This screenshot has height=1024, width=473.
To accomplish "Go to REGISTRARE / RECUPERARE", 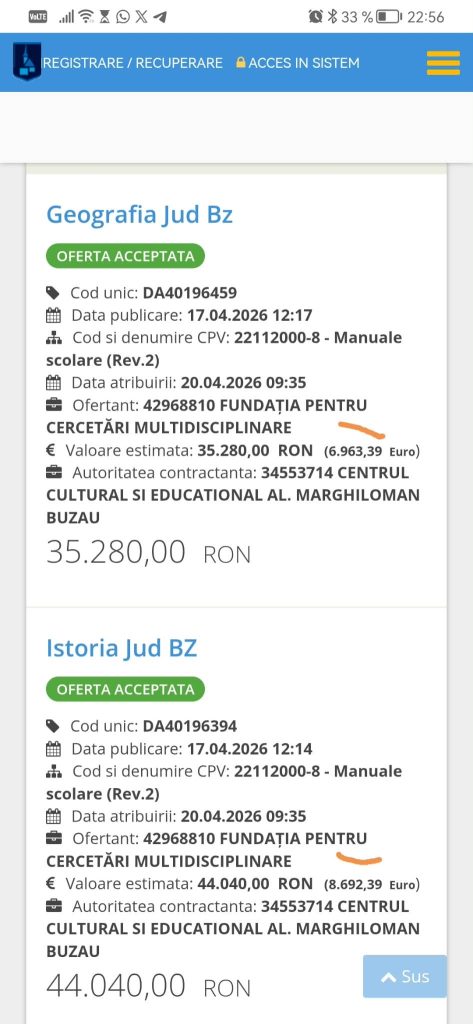I will point(133,63).
